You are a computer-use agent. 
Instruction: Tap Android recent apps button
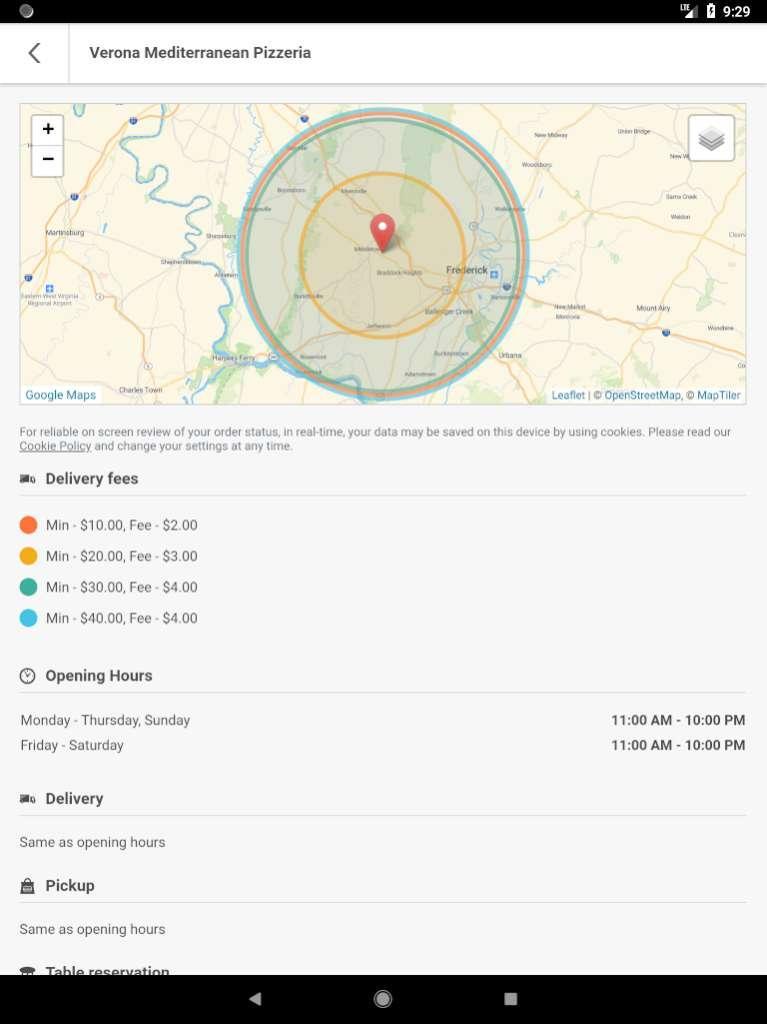click(x=511, y=999)
